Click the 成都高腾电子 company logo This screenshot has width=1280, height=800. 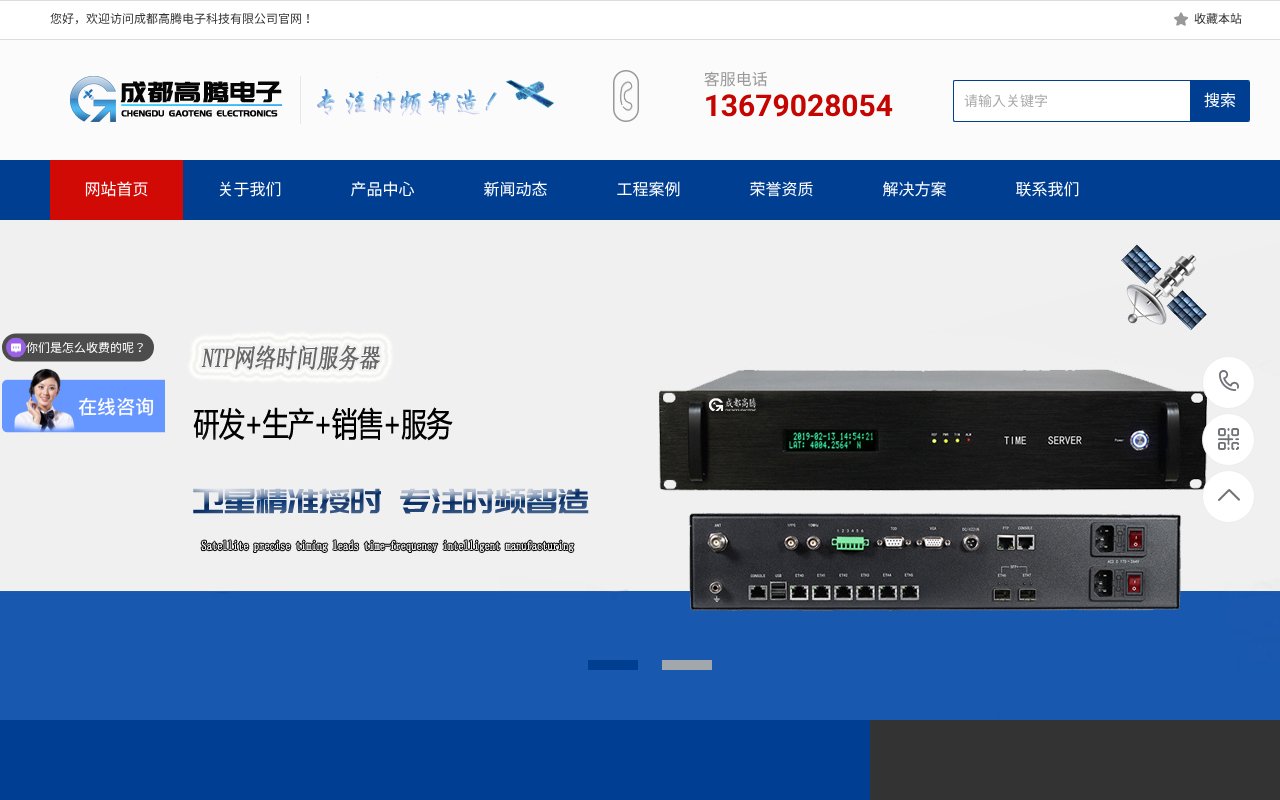click(175, 99)
